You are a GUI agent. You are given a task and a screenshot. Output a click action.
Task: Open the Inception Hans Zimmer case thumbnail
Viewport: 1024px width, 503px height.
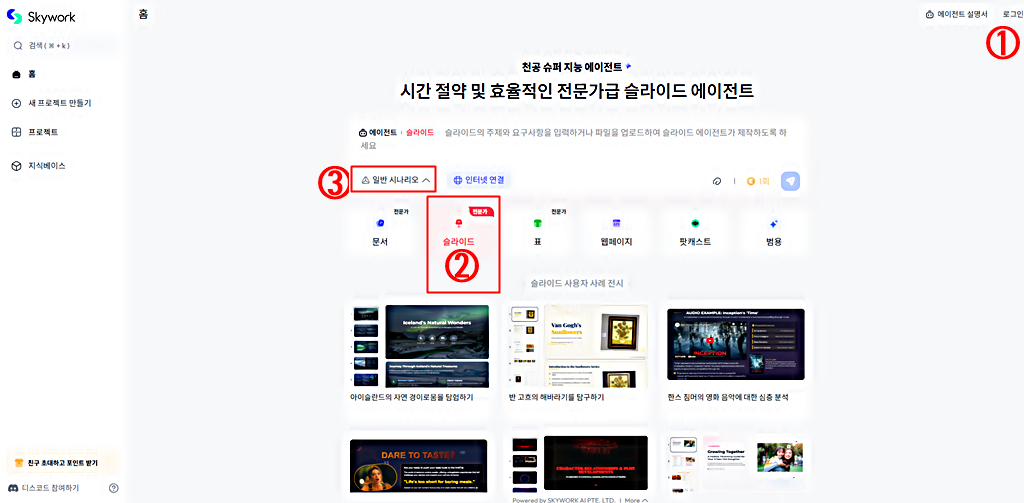(736, 344)
